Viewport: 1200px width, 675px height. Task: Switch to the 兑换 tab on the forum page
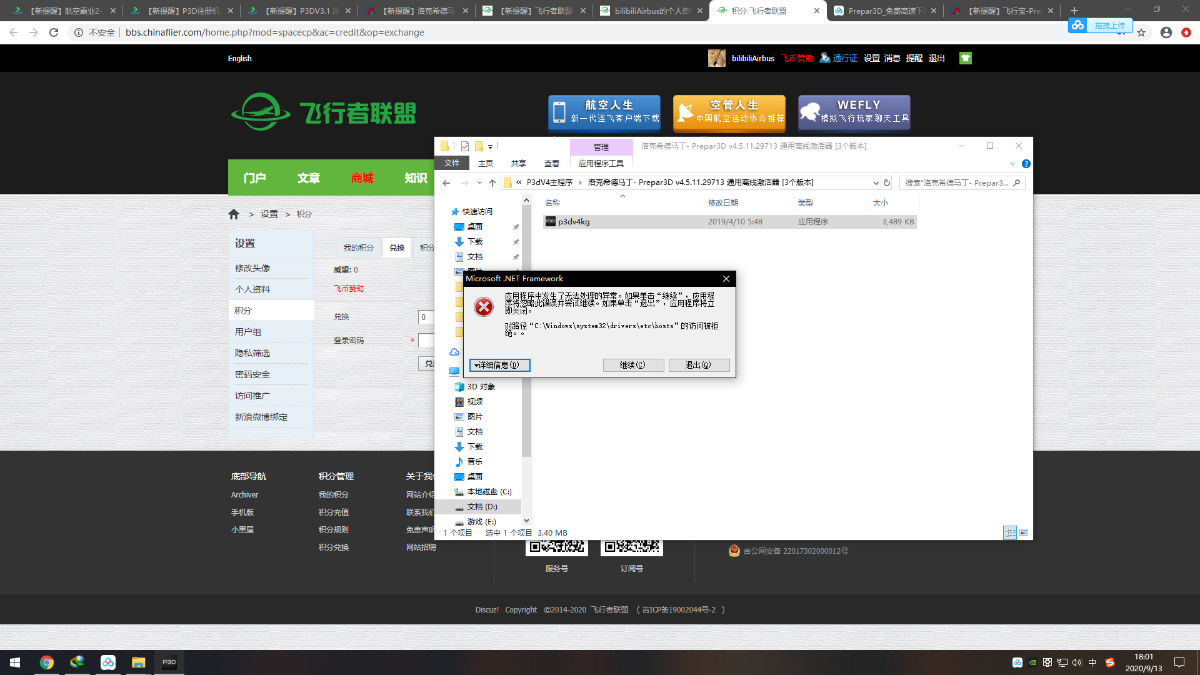(x=396, y=247)
